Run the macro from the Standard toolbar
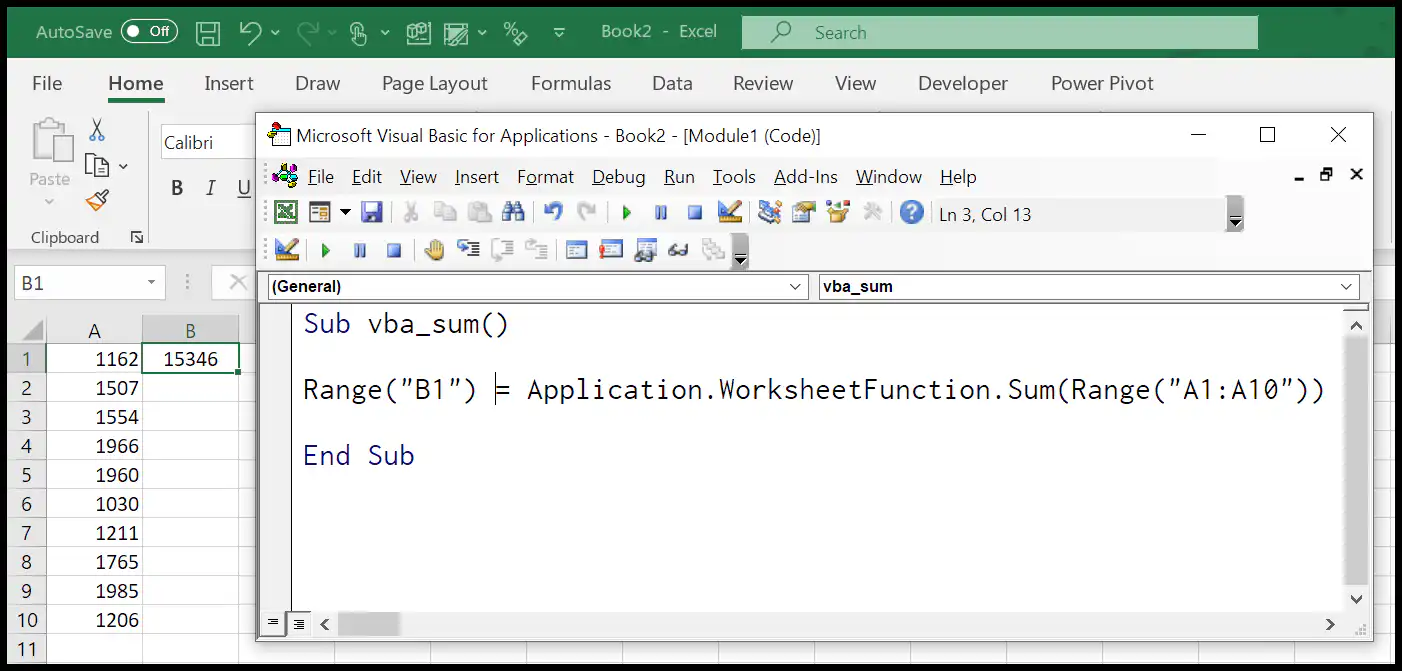 [x=627, y=212]
